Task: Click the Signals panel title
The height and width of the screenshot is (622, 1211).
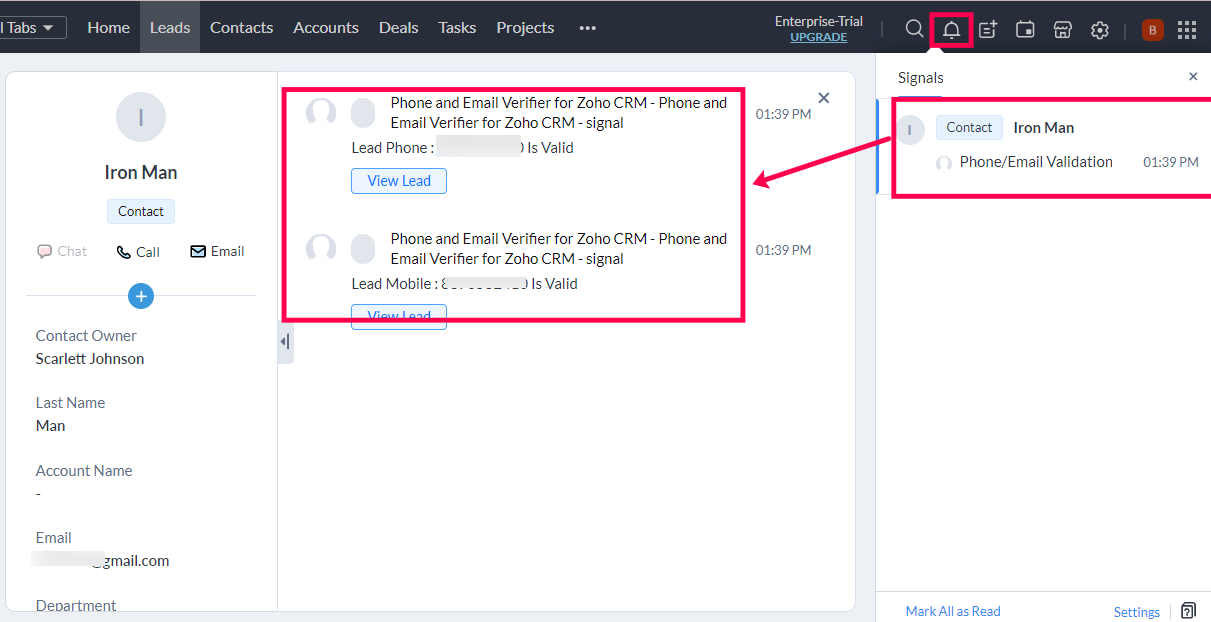Action: (x=921, y=77)
